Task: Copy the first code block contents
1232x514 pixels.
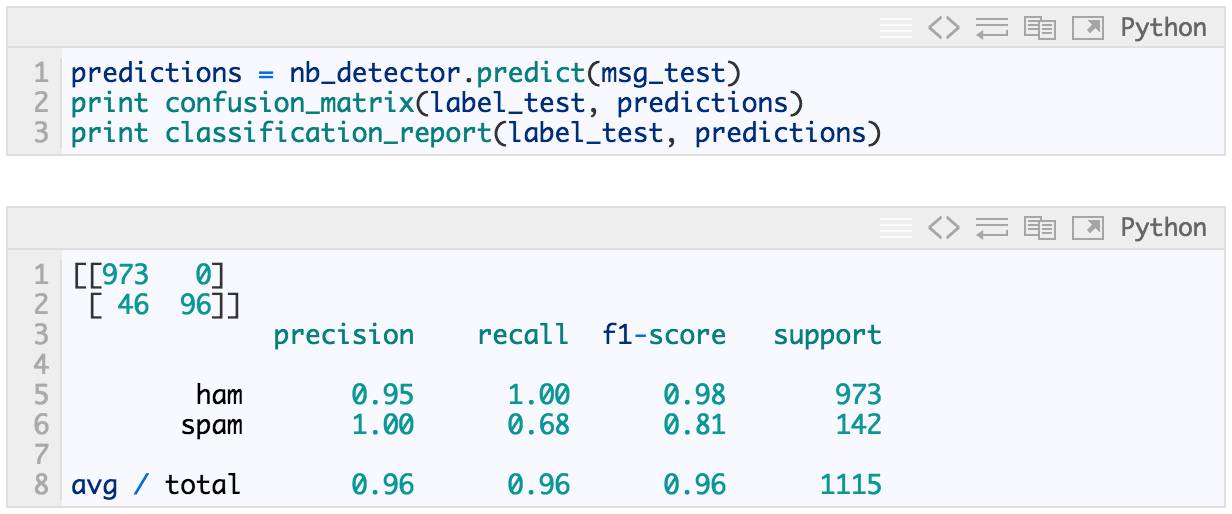Action: 1040,28
